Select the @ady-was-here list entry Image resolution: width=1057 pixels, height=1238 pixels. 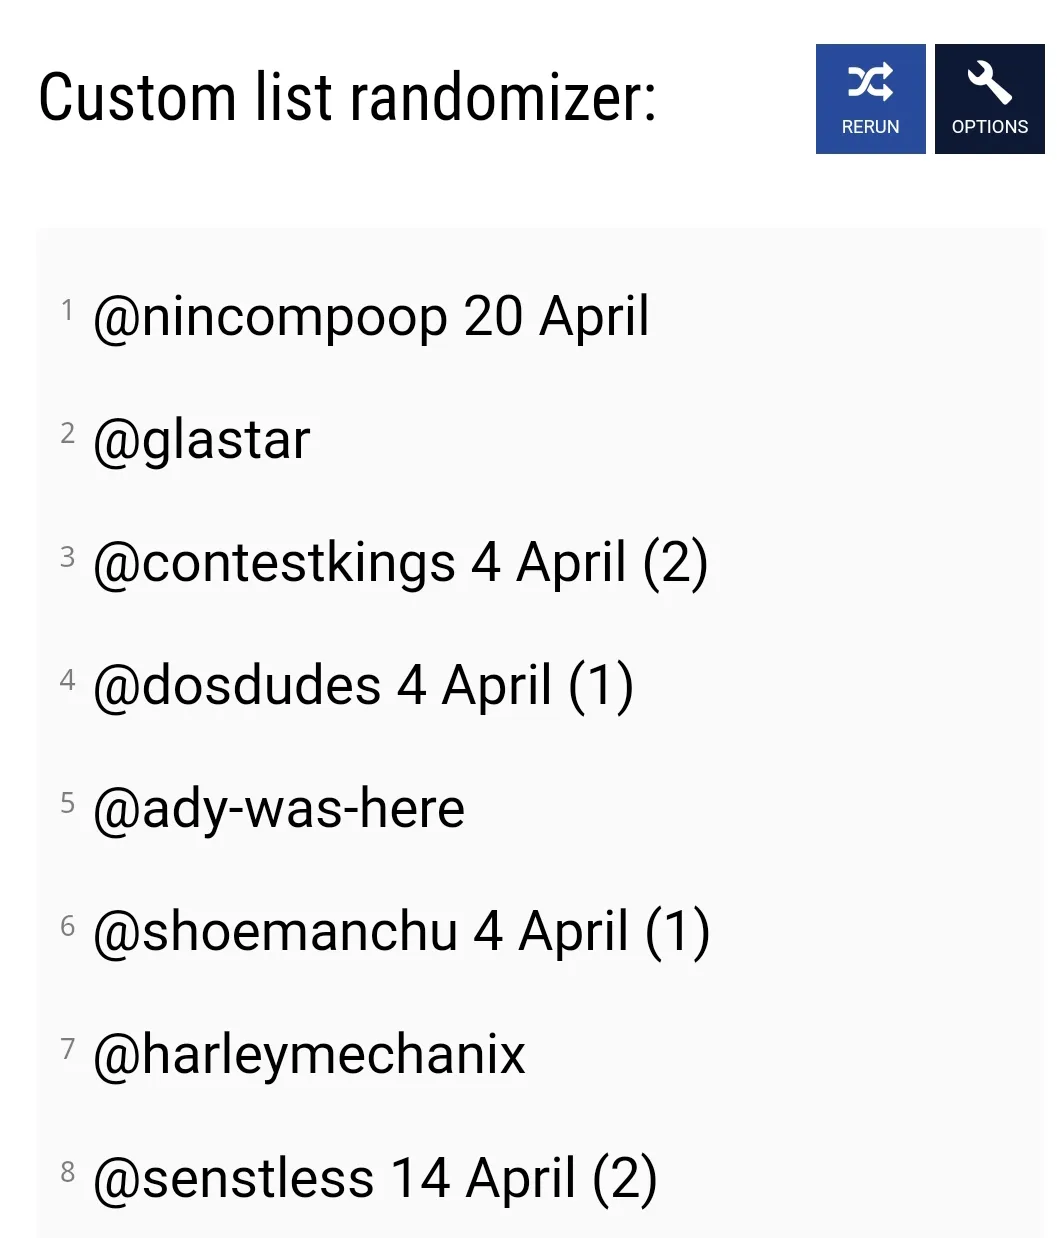(x=278, y=809)
